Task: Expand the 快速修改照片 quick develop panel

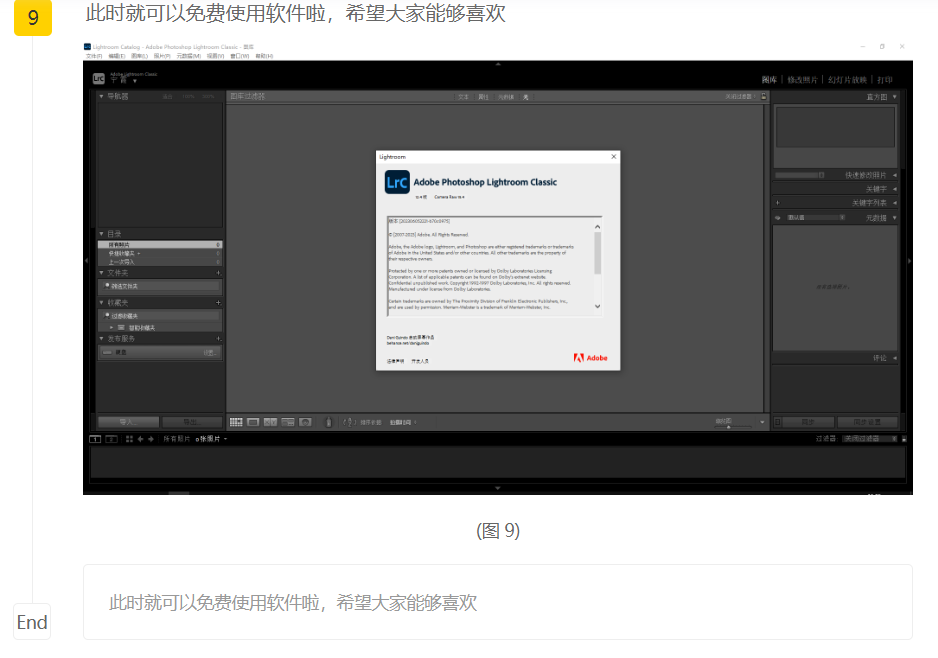Action: [895, 175]
